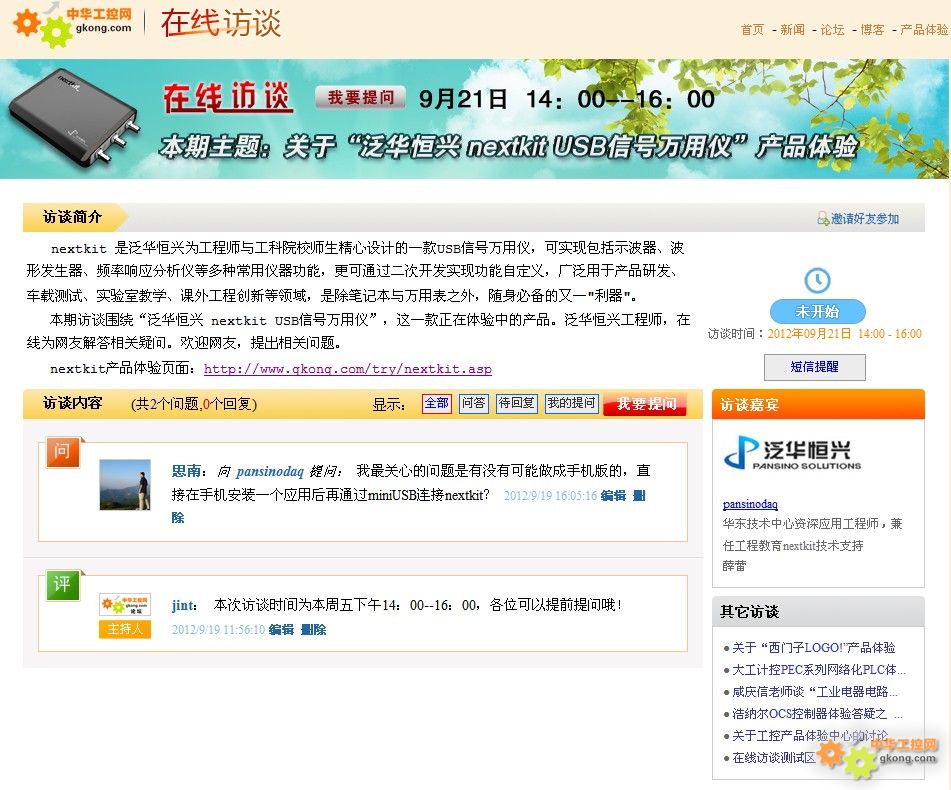Click 编辑 on jint's comment

[281, 629]
